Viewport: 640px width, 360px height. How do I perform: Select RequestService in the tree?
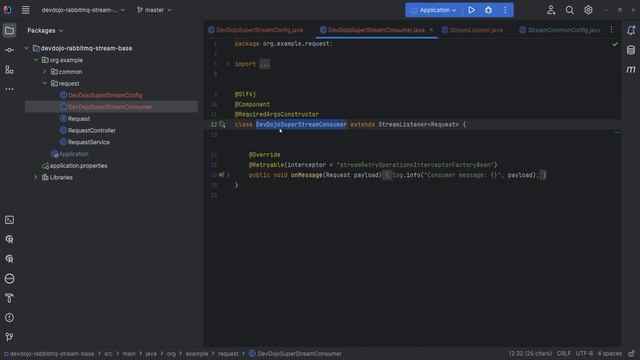pyautogui.click(x=89, y=142)
